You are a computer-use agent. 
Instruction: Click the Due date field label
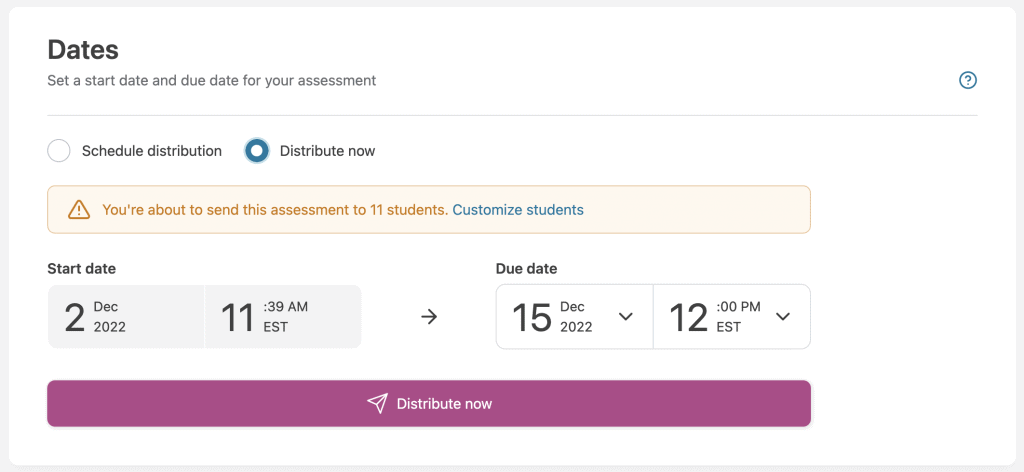526,268
